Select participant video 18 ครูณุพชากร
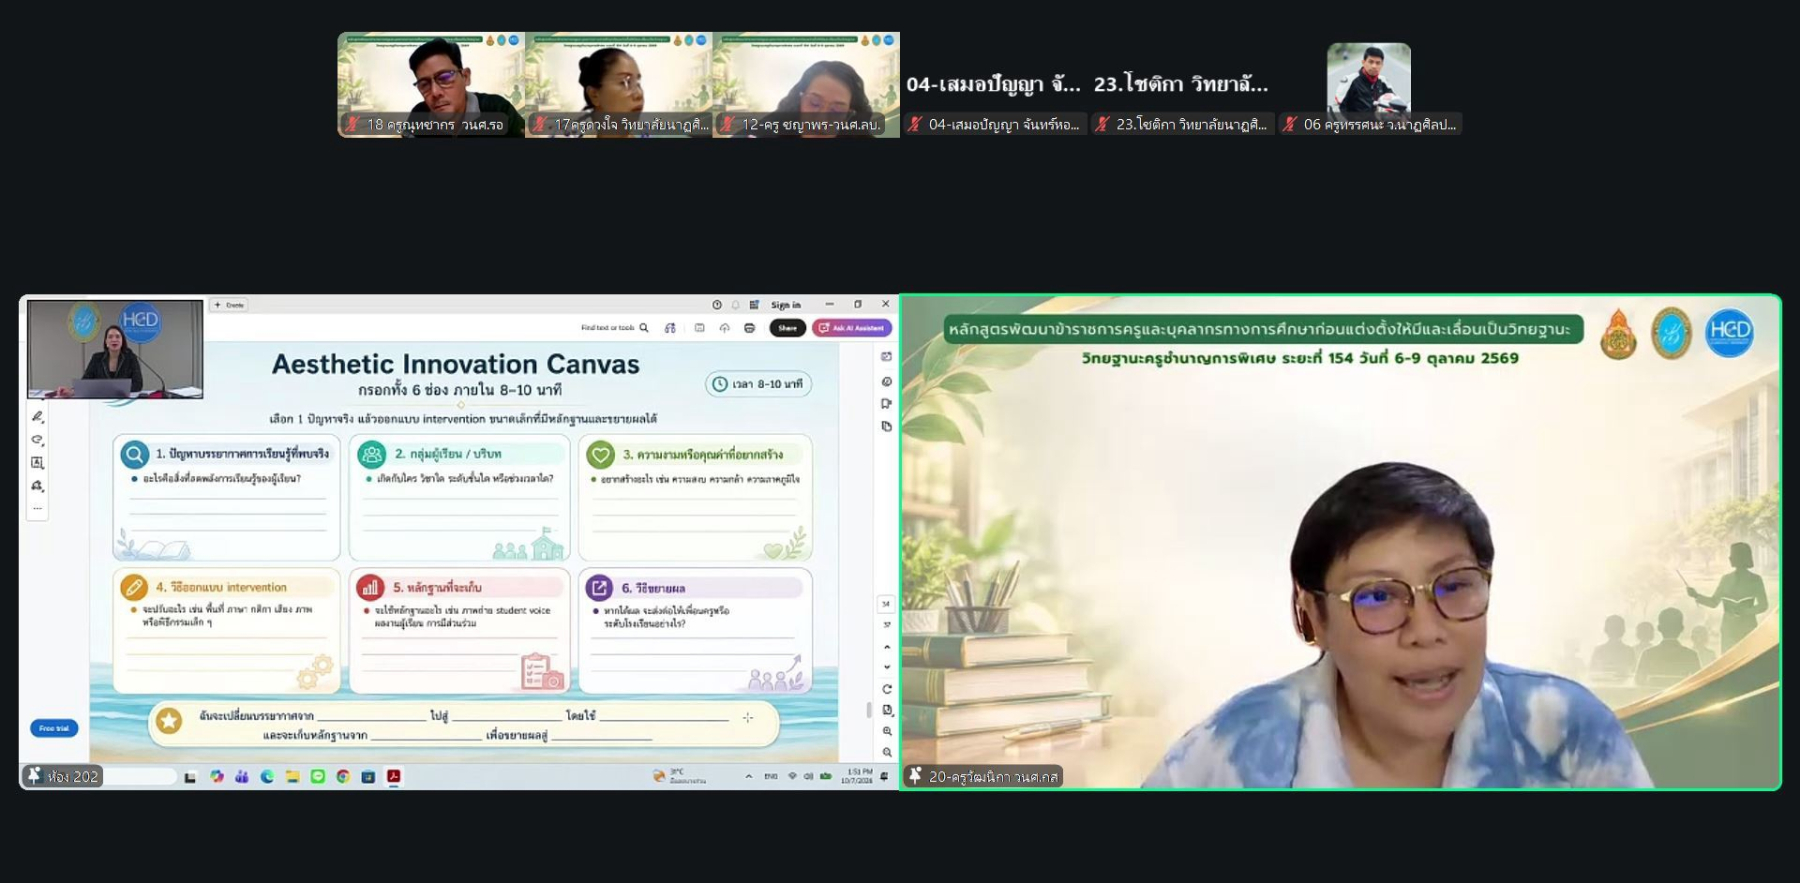The width and height of the screenshot is (1800, 883). point(431,85)
